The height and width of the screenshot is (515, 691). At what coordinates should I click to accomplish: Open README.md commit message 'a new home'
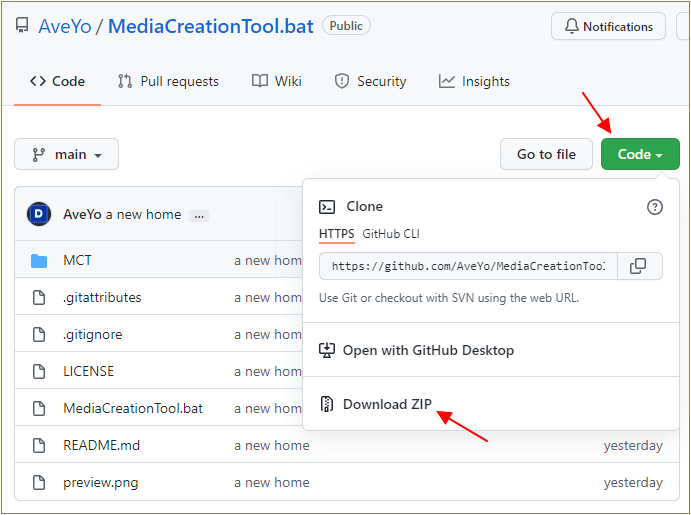point(271,445)
